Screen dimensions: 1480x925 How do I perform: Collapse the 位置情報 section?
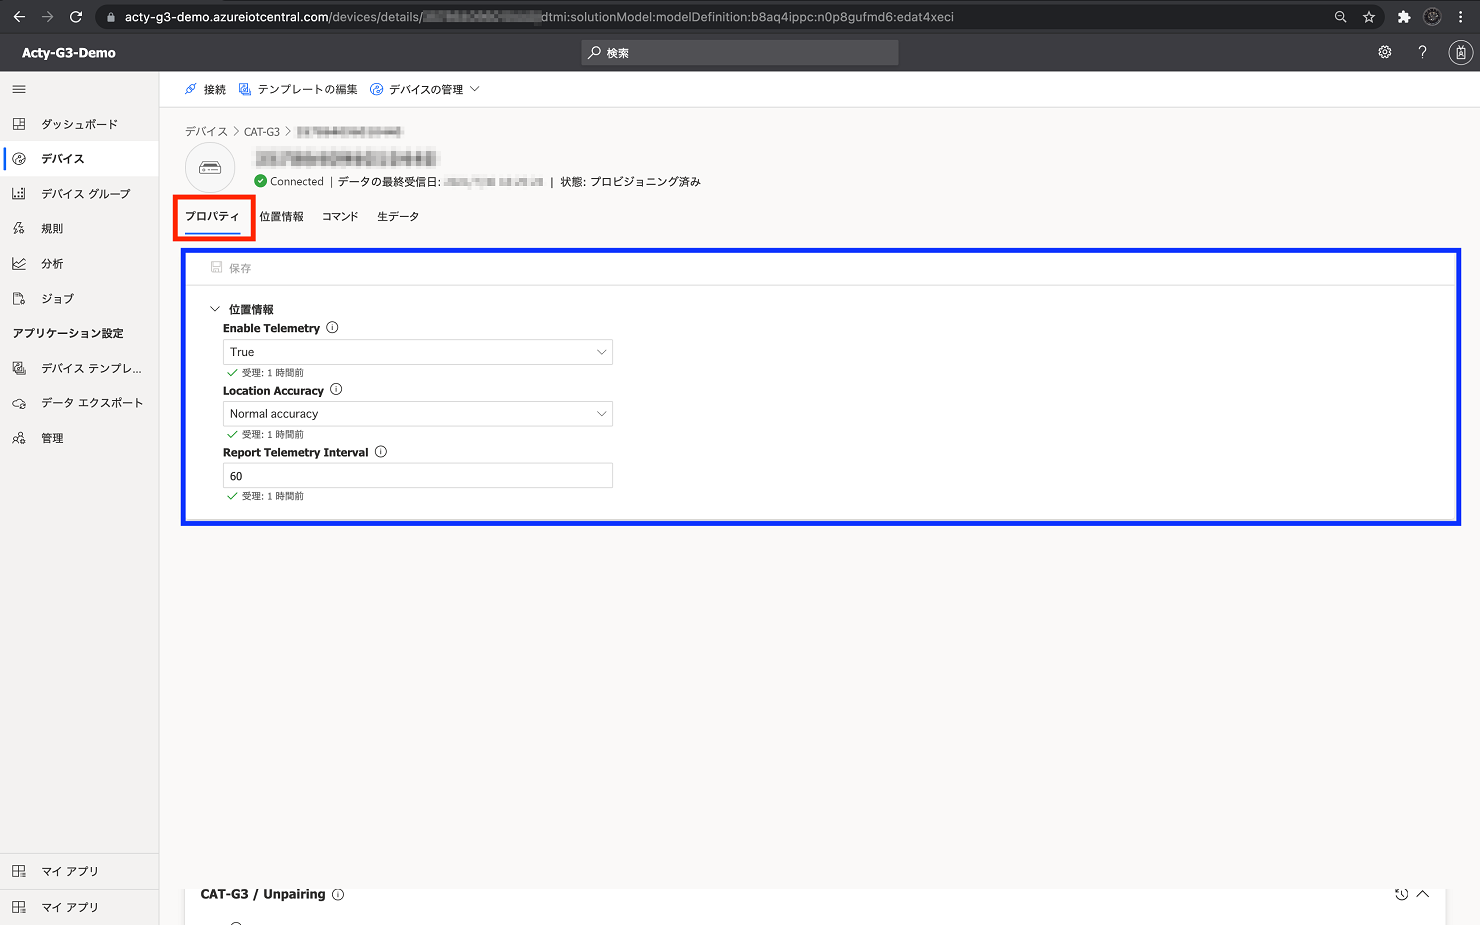coord(215,309)
